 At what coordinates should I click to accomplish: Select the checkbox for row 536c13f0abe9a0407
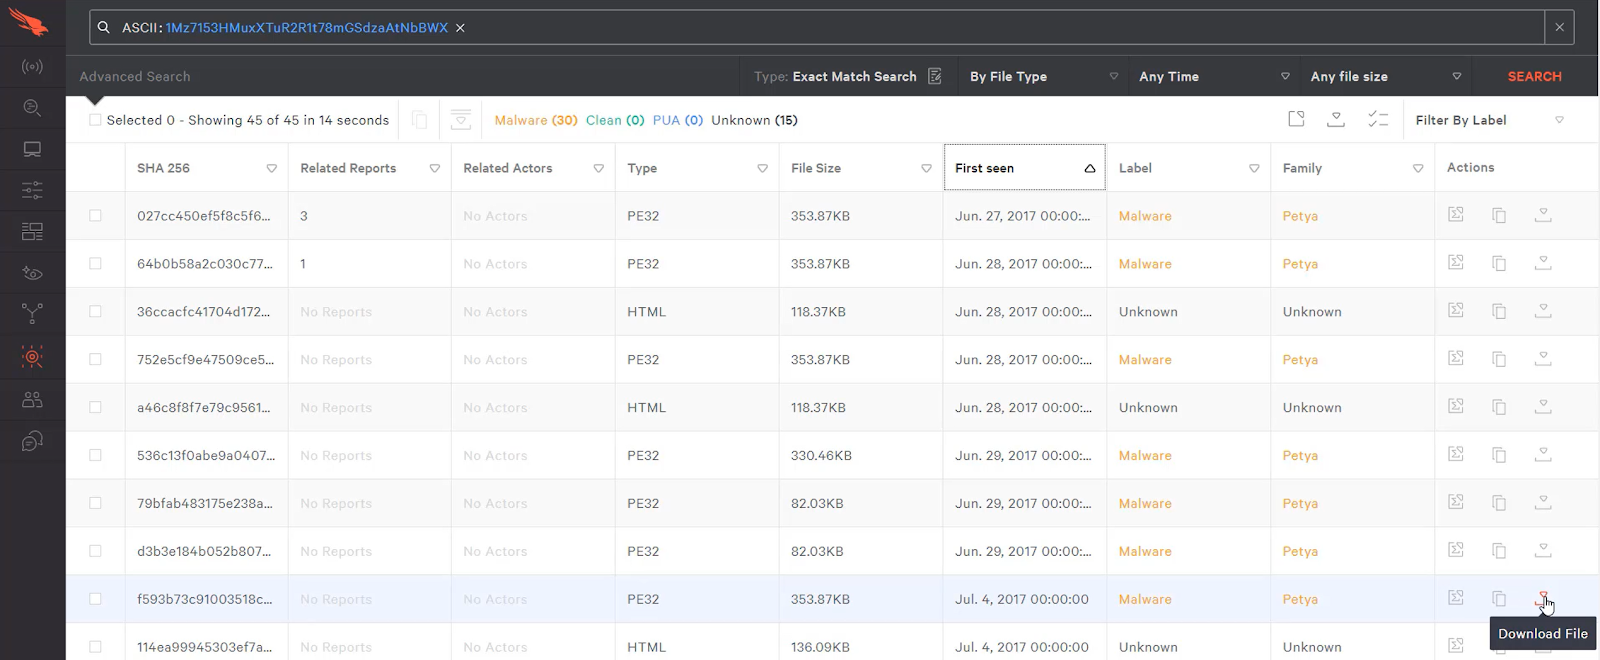(95, 456)
